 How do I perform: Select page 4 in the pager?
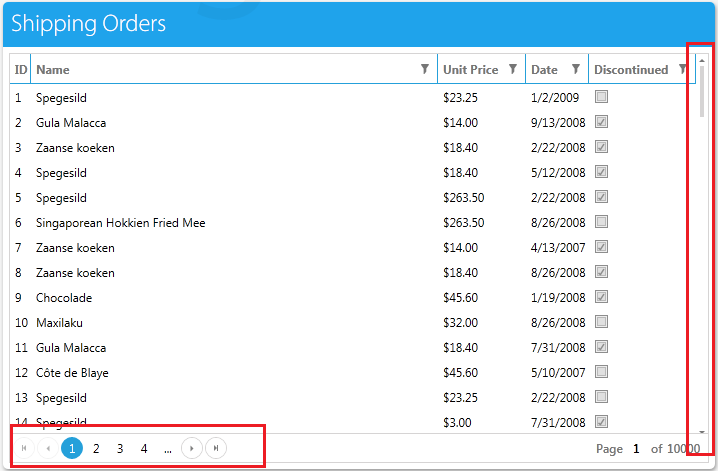pos(144,449)
